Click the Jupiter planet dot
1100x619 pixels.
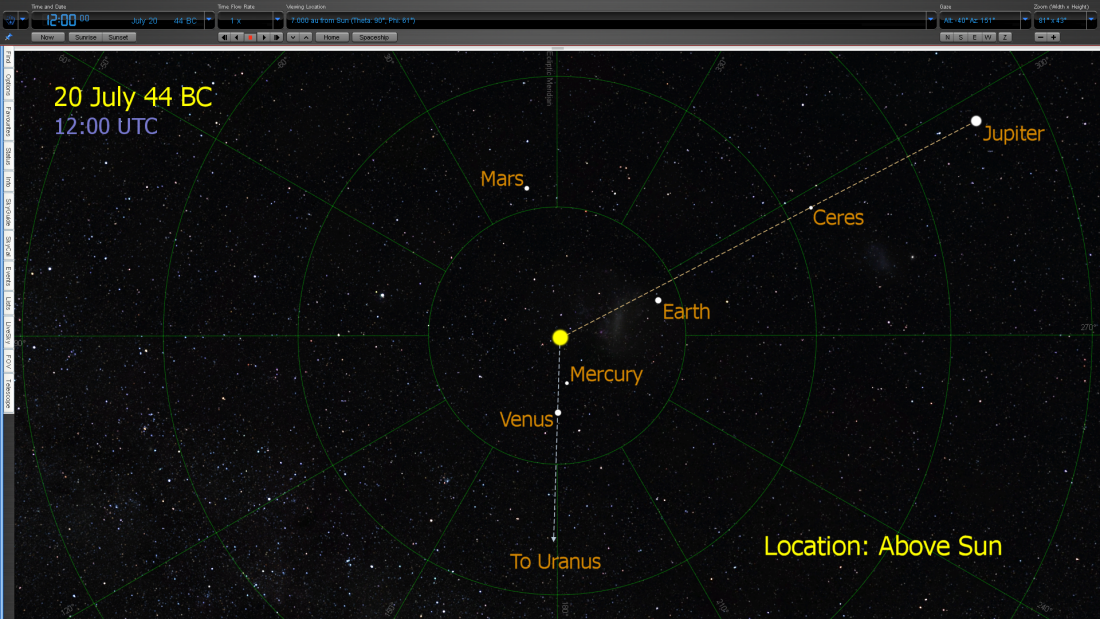(976, 121)
